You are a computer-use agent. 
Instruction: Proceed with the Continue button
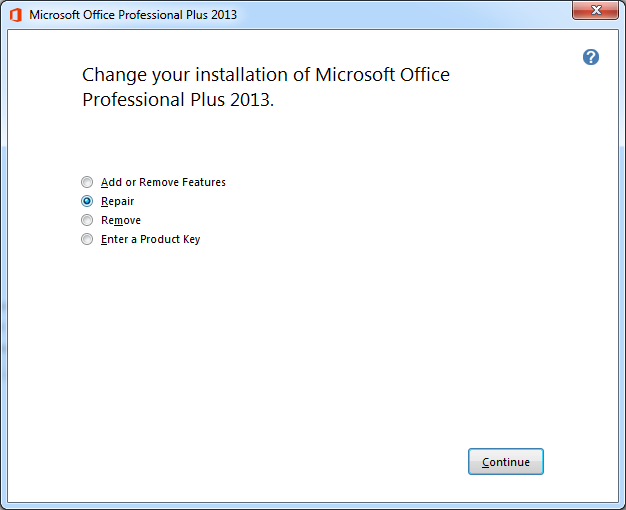click(x=505, y=462)
